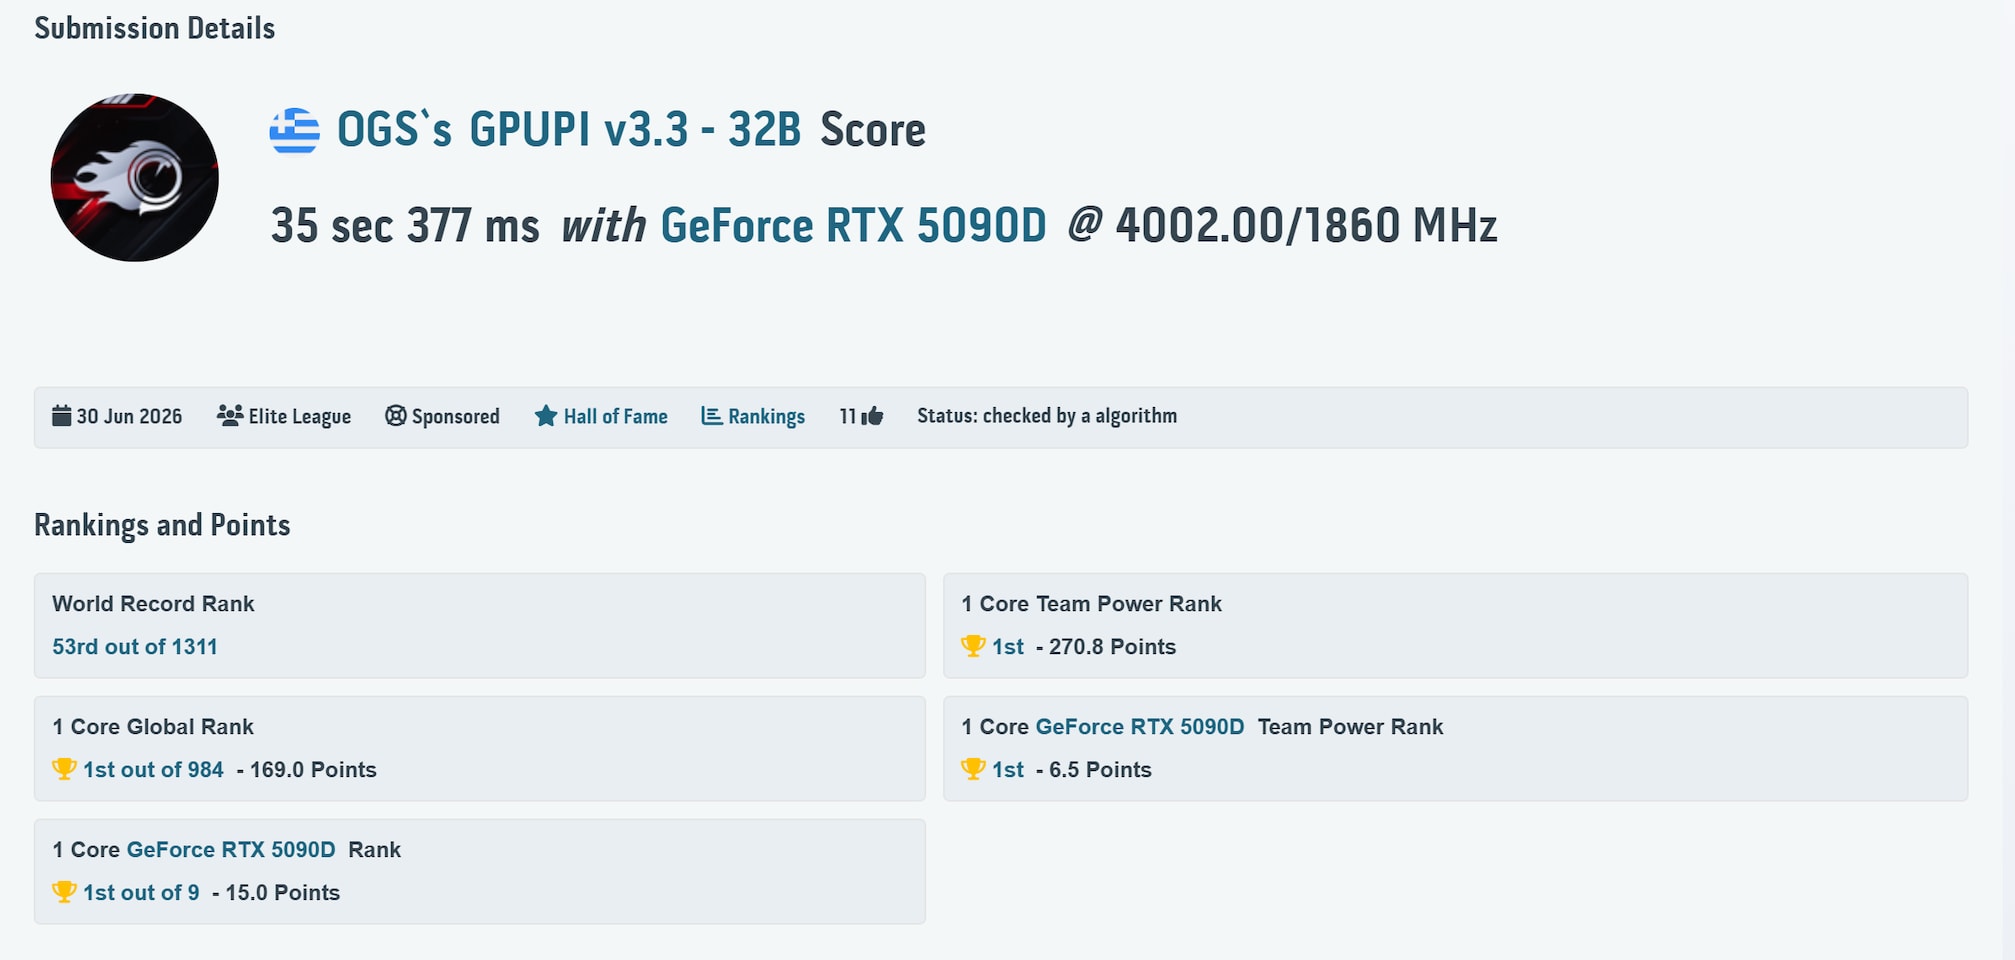Click the Rankings list icon

[712, 415]
